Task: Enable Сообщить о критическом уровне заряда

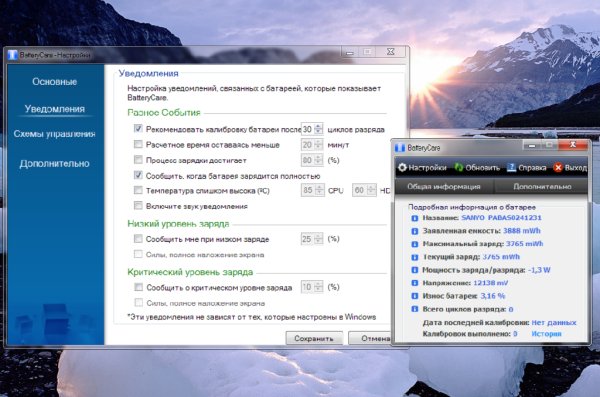Action: pyautogui.click(x=139, y=287)
